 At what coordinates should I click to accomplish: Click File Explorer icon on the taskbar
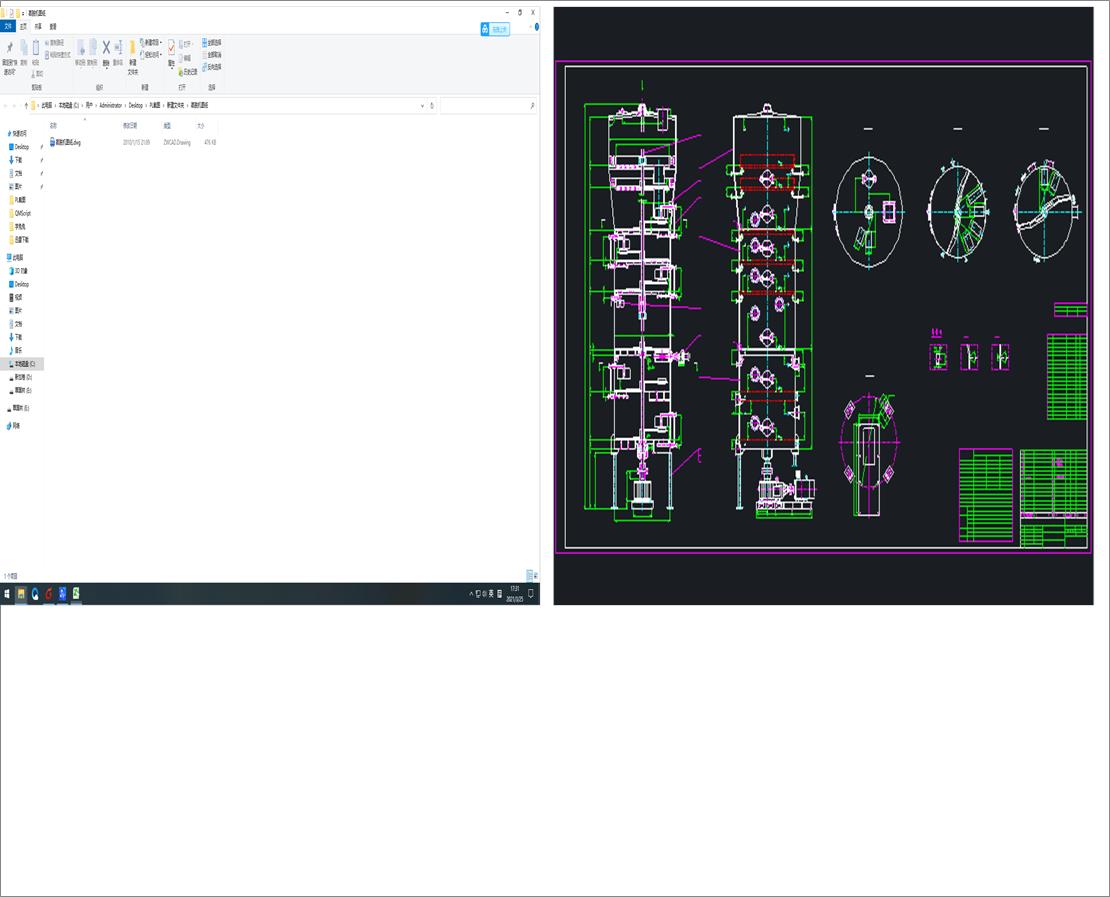(21, 594)
